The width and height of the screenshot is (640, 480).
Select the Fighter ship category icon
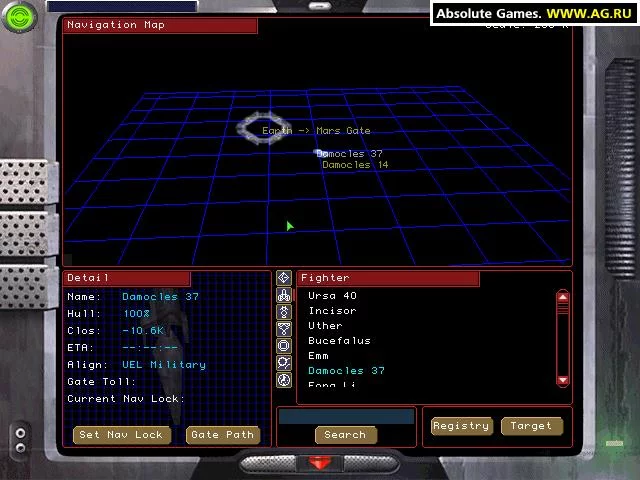point(284,295)
